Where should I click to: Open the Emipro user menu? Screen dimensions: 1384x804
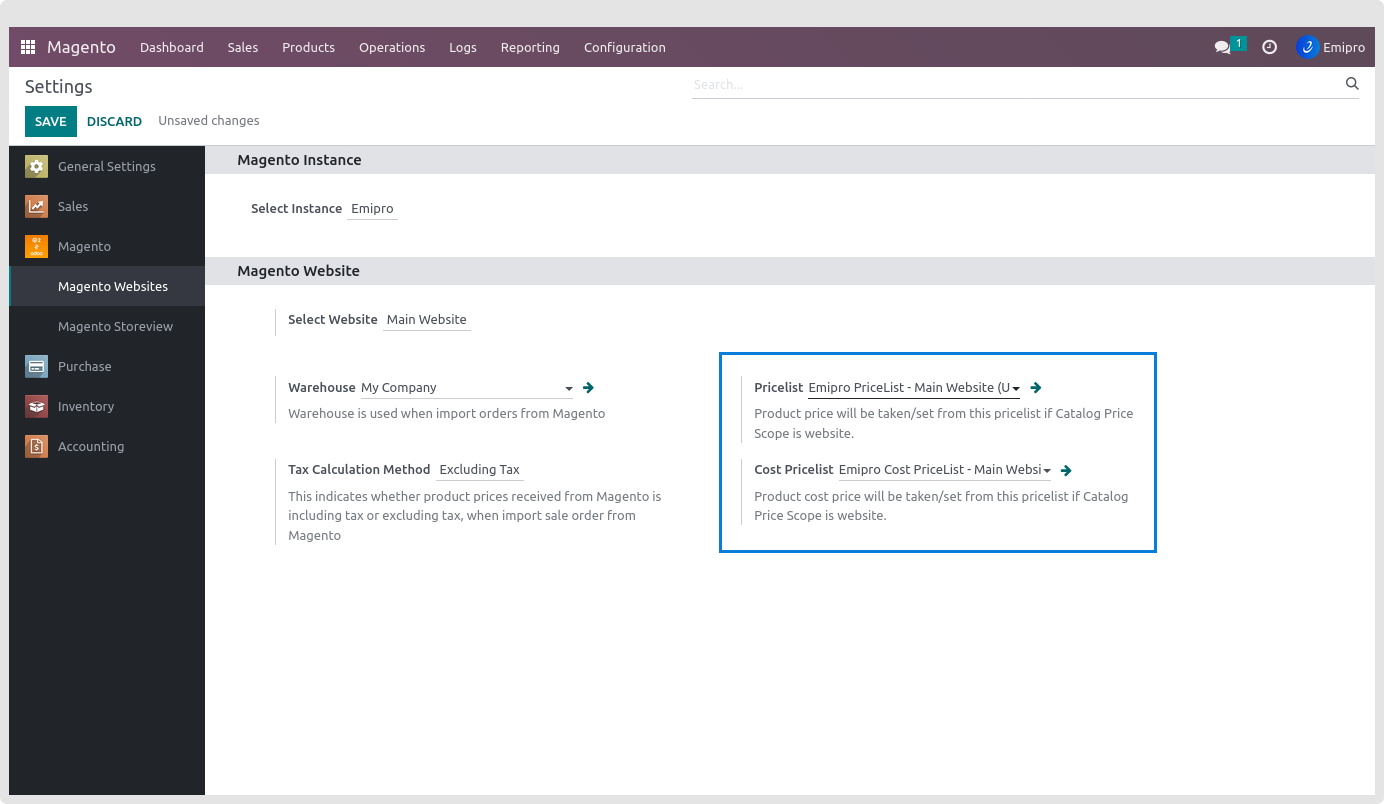click(1331, 47)
